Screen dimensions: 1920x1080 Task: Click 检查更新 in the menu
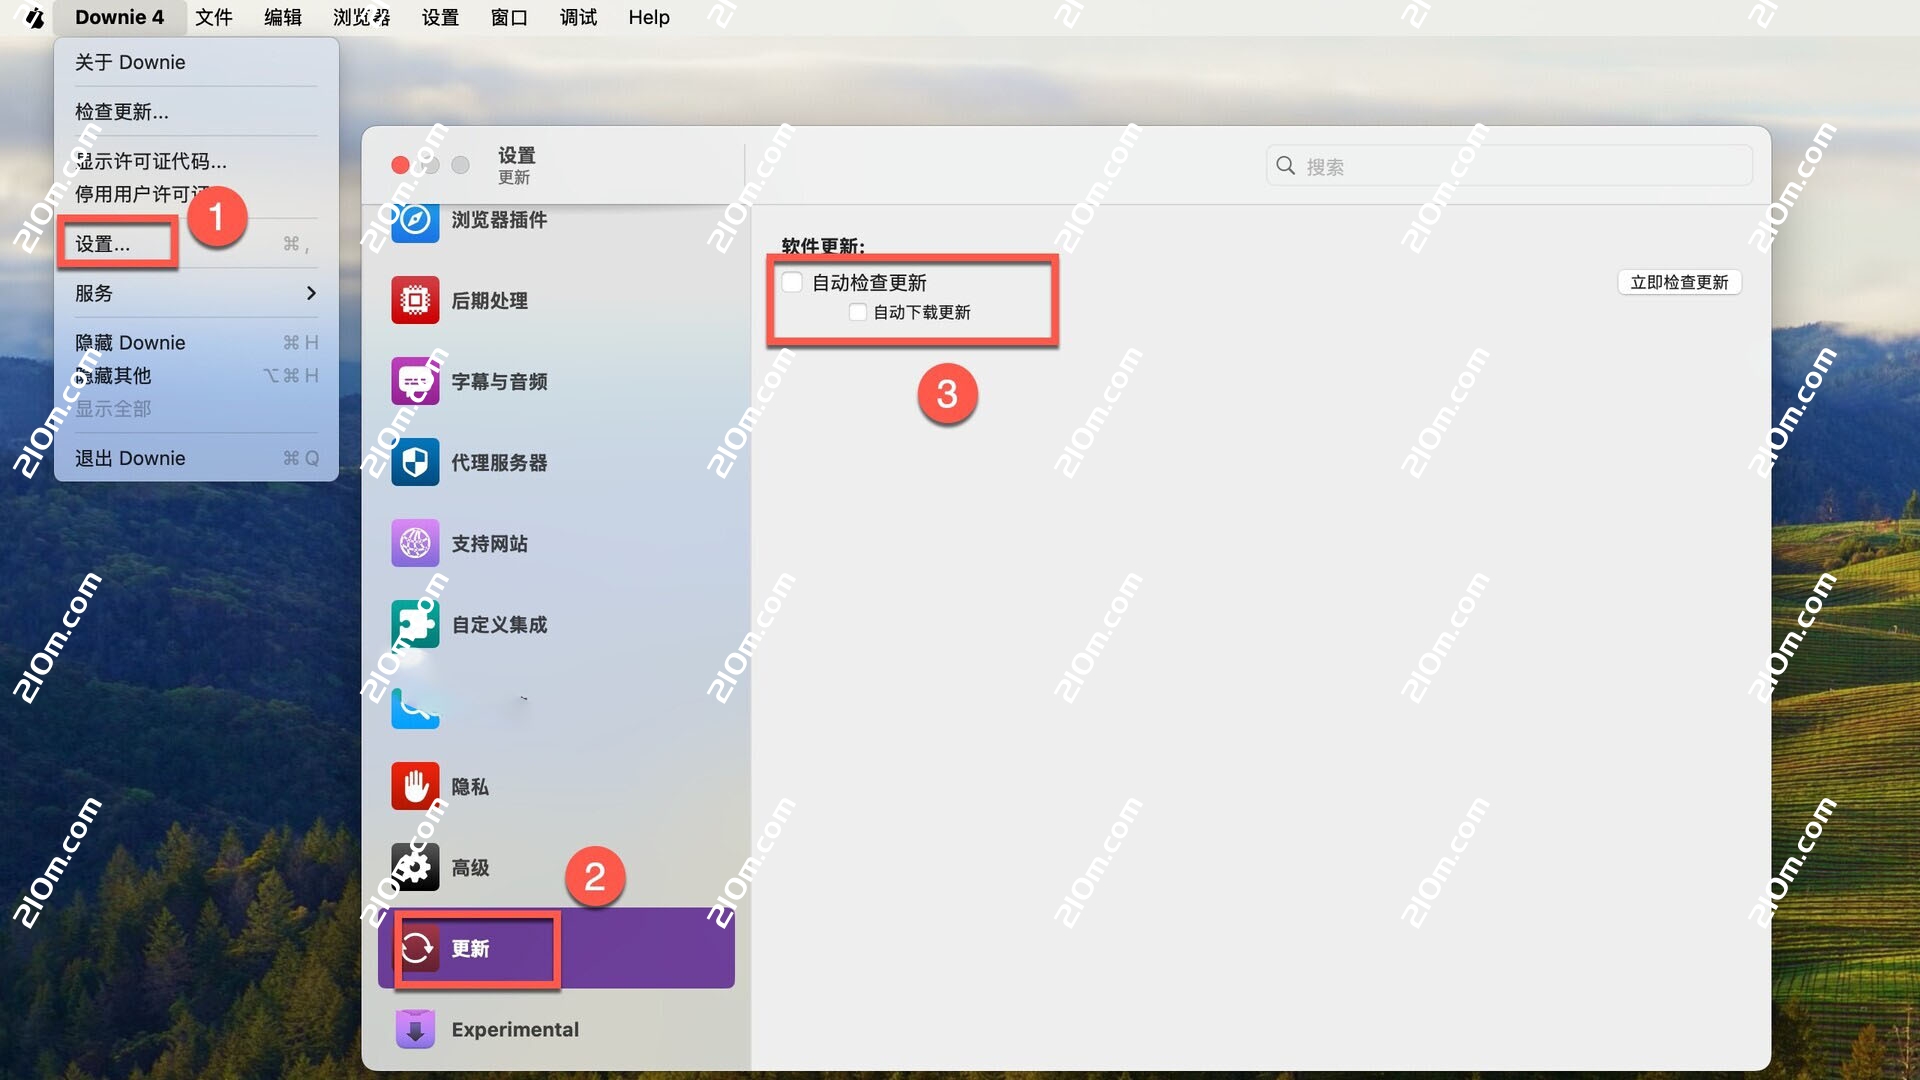tap(120, 111)
